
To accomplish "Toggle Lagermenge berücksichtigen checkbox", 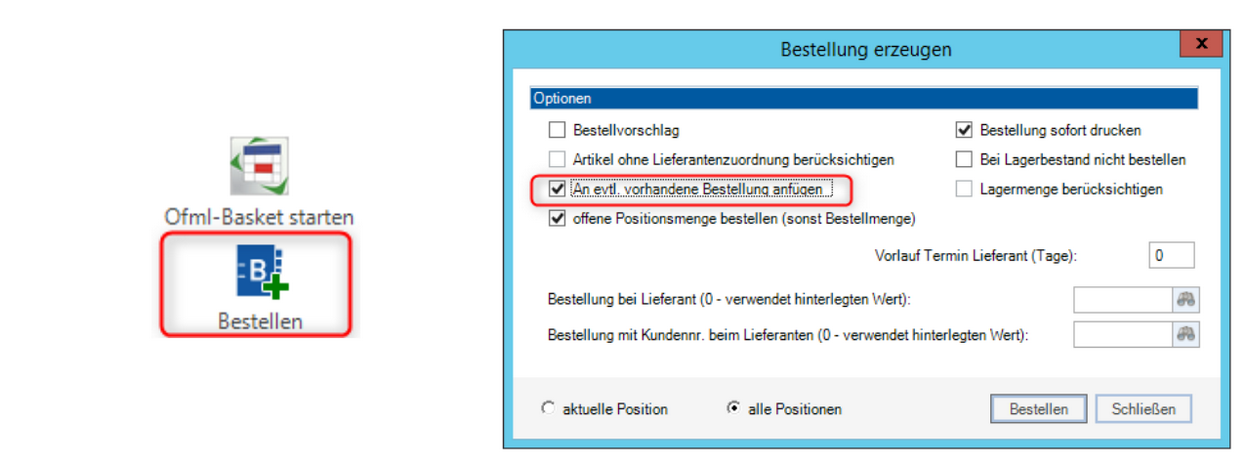I will pyautogui.click(x=964, y=188).
